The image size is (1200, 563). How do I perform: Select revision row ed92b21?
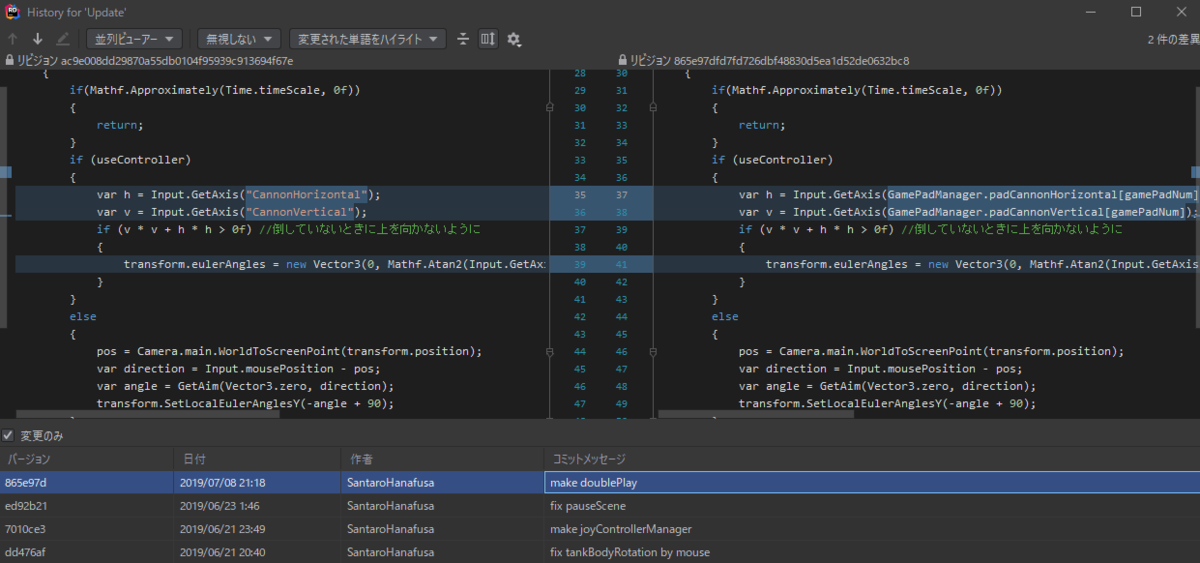(600, 506)
